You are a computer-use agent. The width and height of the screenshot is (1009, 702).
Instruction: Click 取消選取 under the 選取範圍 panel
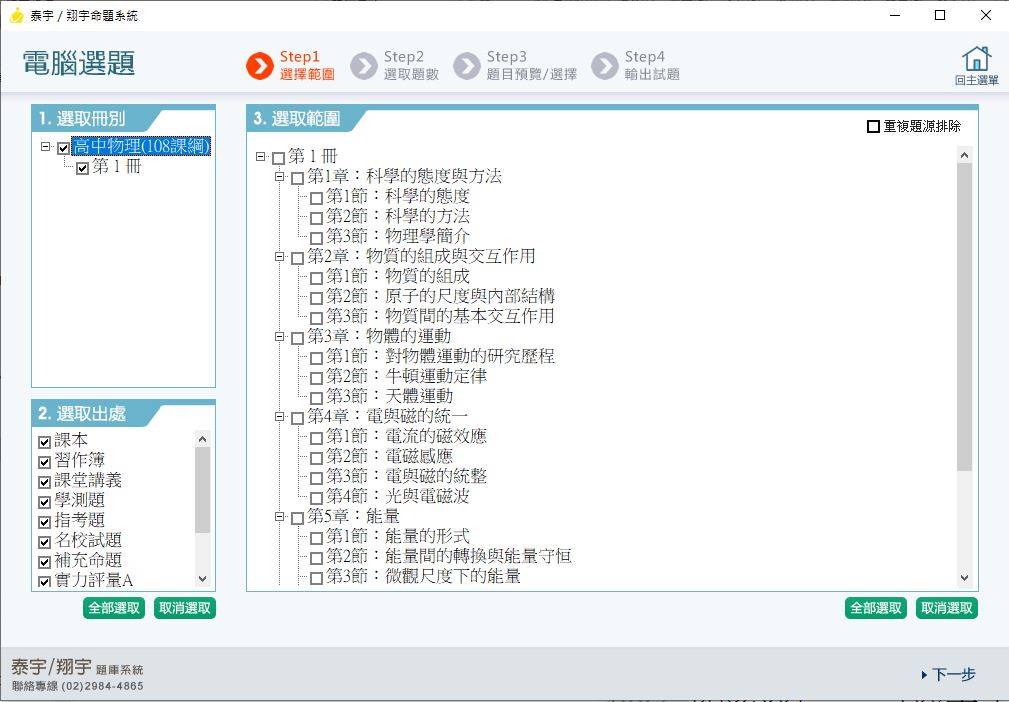coord(947,608)
